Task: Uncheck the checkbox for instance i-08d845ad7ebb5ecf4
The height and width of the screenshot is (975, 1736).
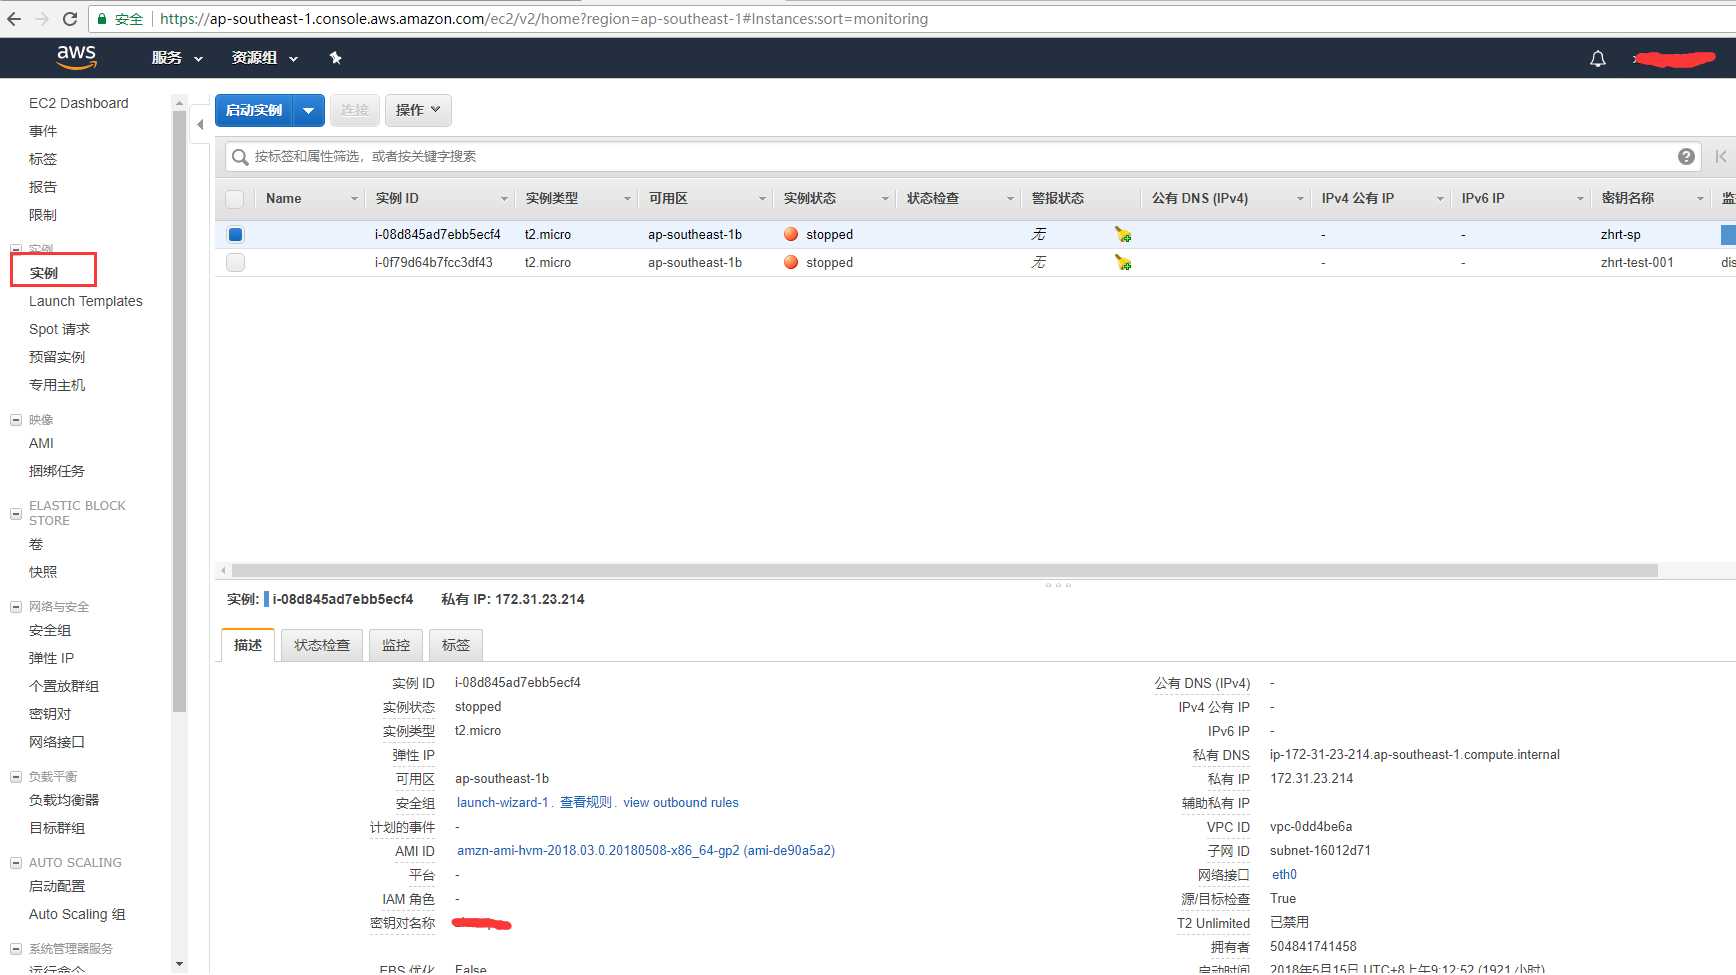Action: [x=235, y=234]
